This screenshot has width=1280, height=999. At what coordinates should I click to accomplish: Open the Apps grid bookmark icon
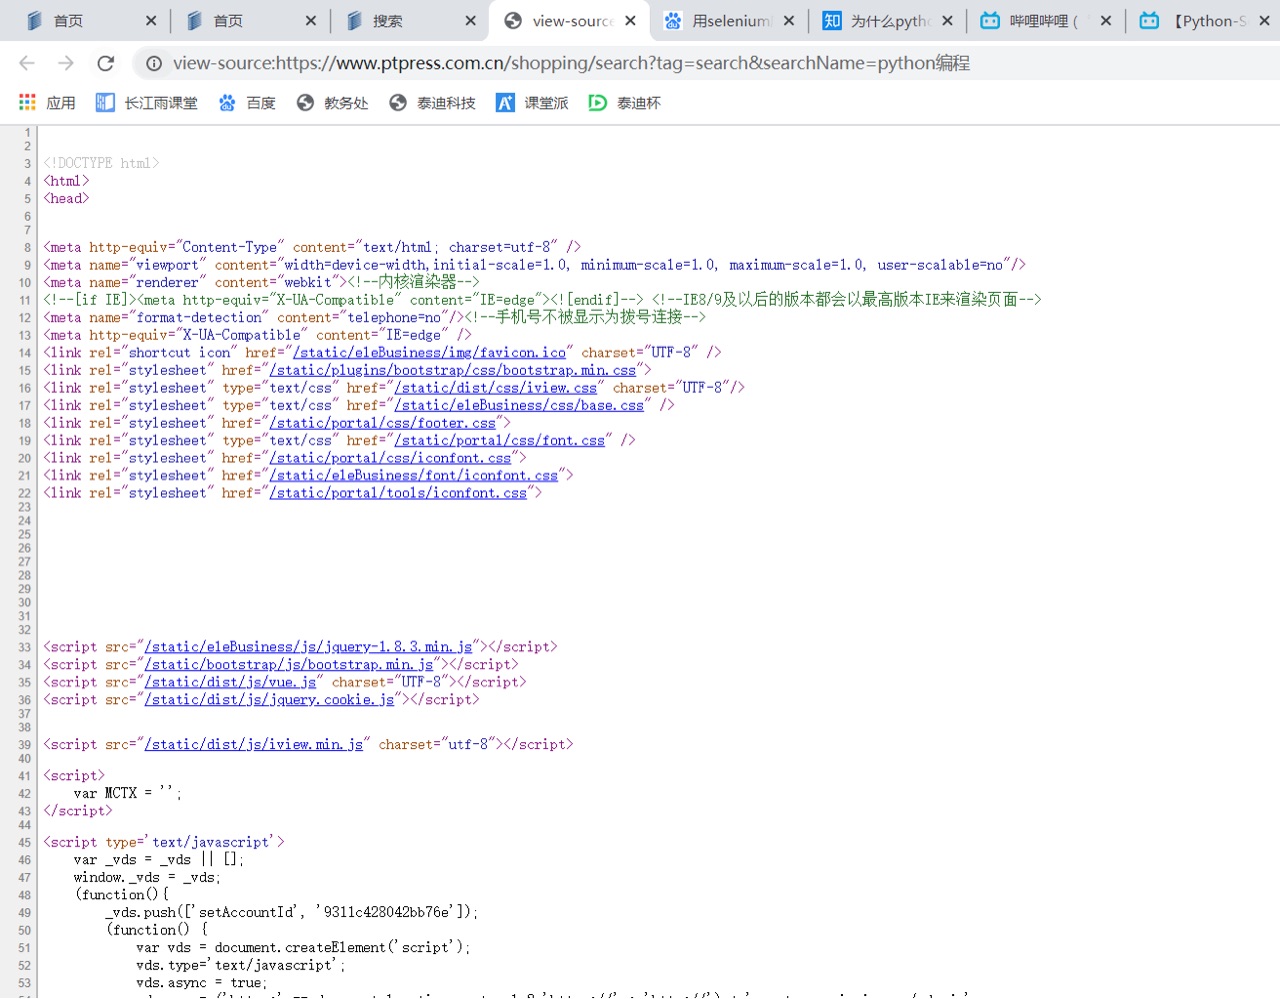(x=28, y=102)
